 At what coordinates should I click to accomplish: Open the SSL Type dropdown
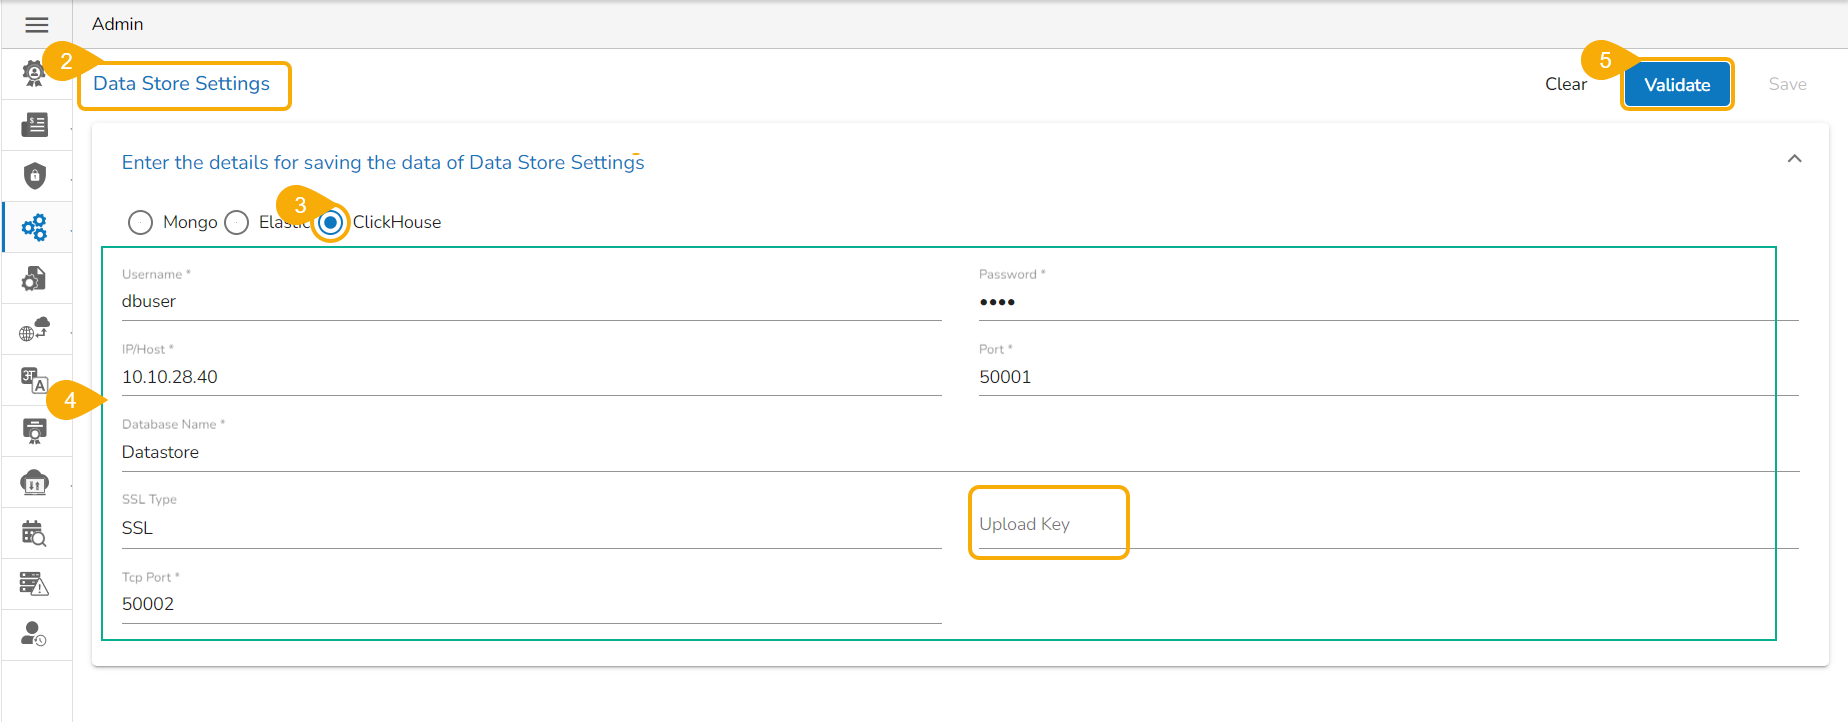(x=530, y=528)
